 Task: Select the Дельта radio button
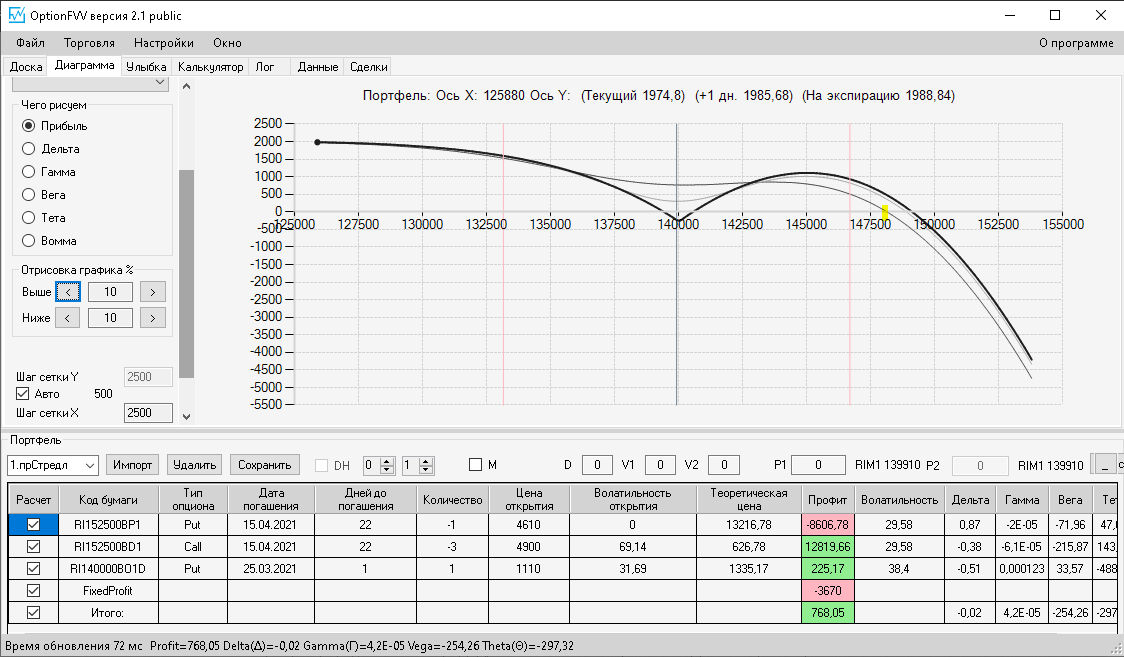tap(29, 148)
